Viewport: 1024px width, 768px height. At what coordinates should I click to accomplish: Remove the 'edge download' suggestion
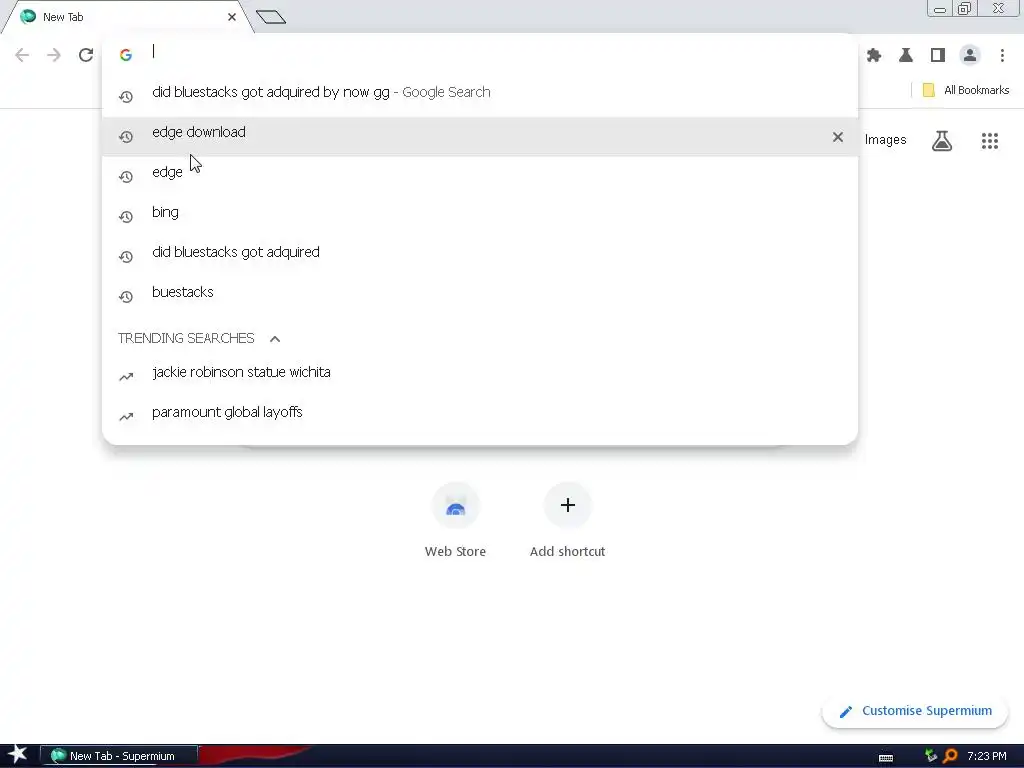(x=838, y=137)
